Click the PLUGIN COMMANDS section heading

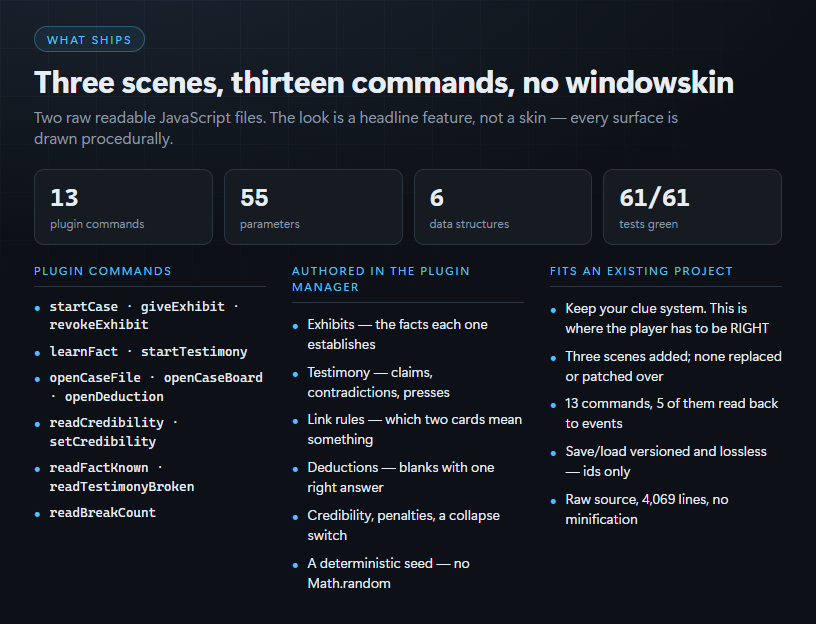[103, 271]
